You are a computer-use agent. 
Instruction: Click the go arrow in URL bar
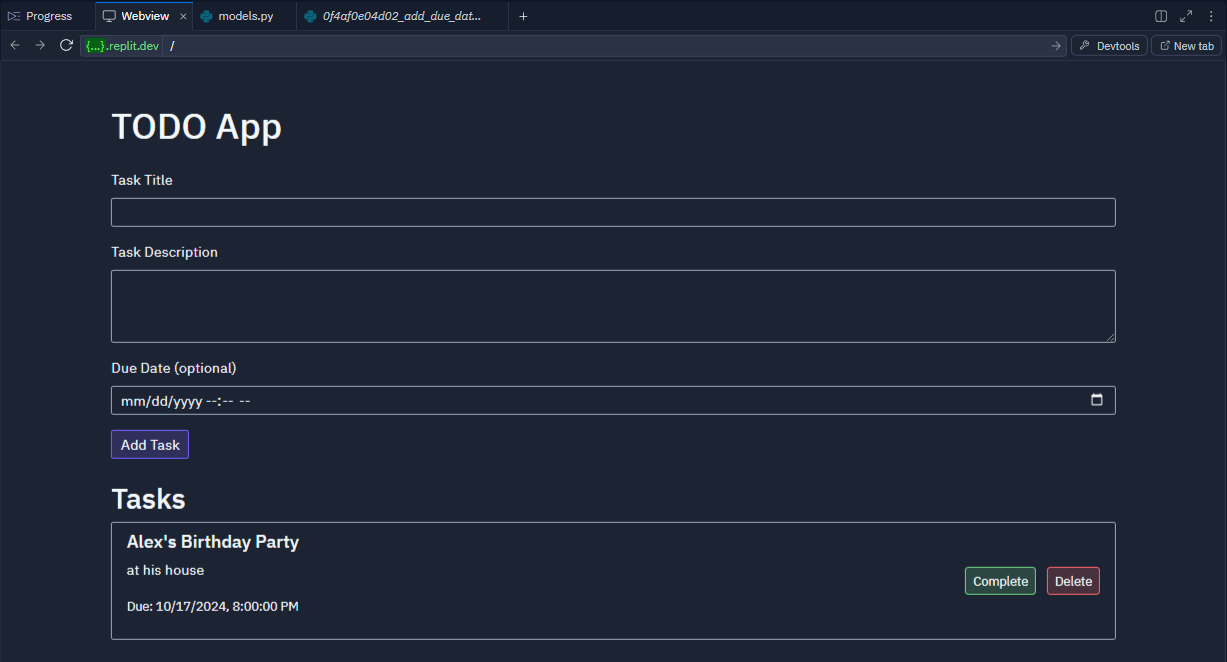pos(1056,46)
